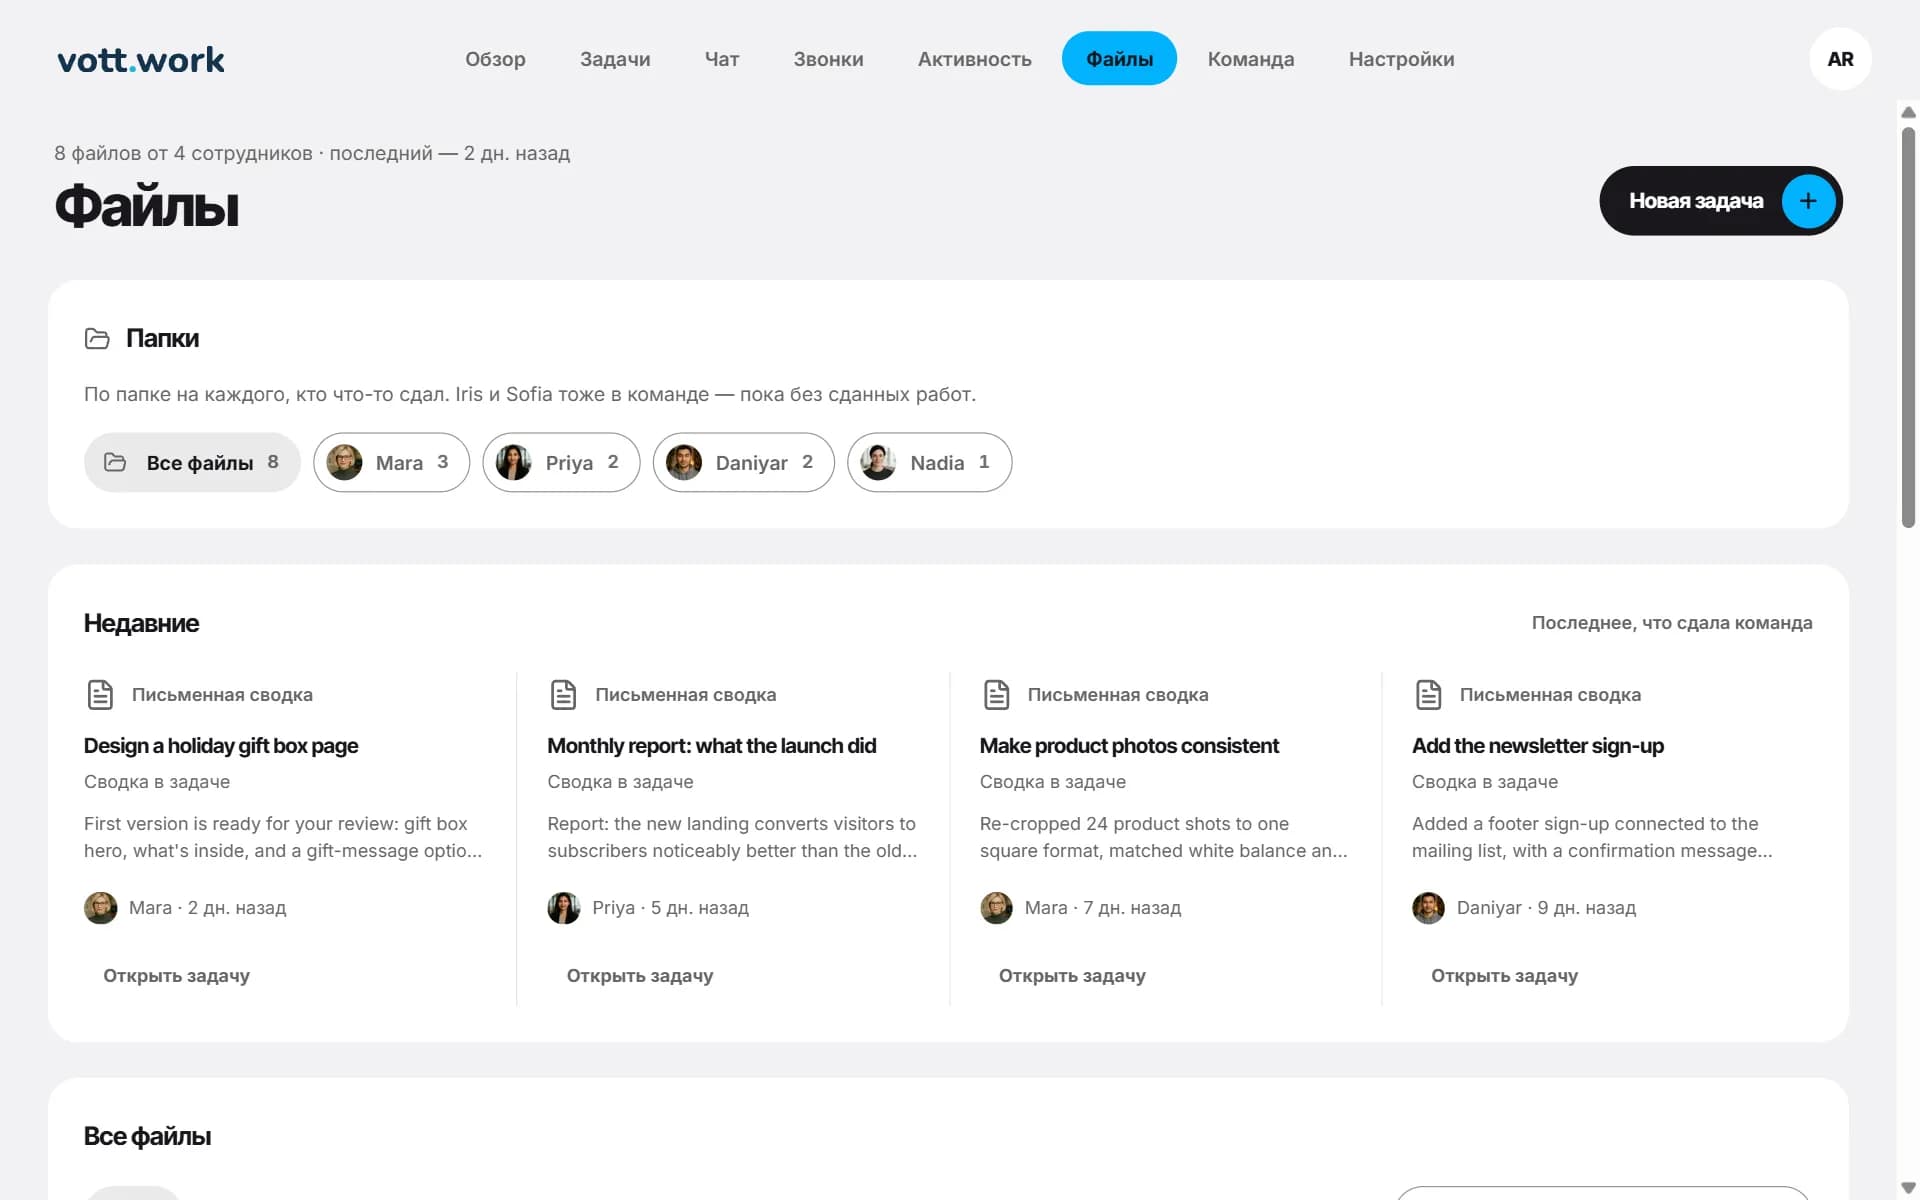Click the folder icon next to Папки heading

pyautogui.click(x=97, y=339)
